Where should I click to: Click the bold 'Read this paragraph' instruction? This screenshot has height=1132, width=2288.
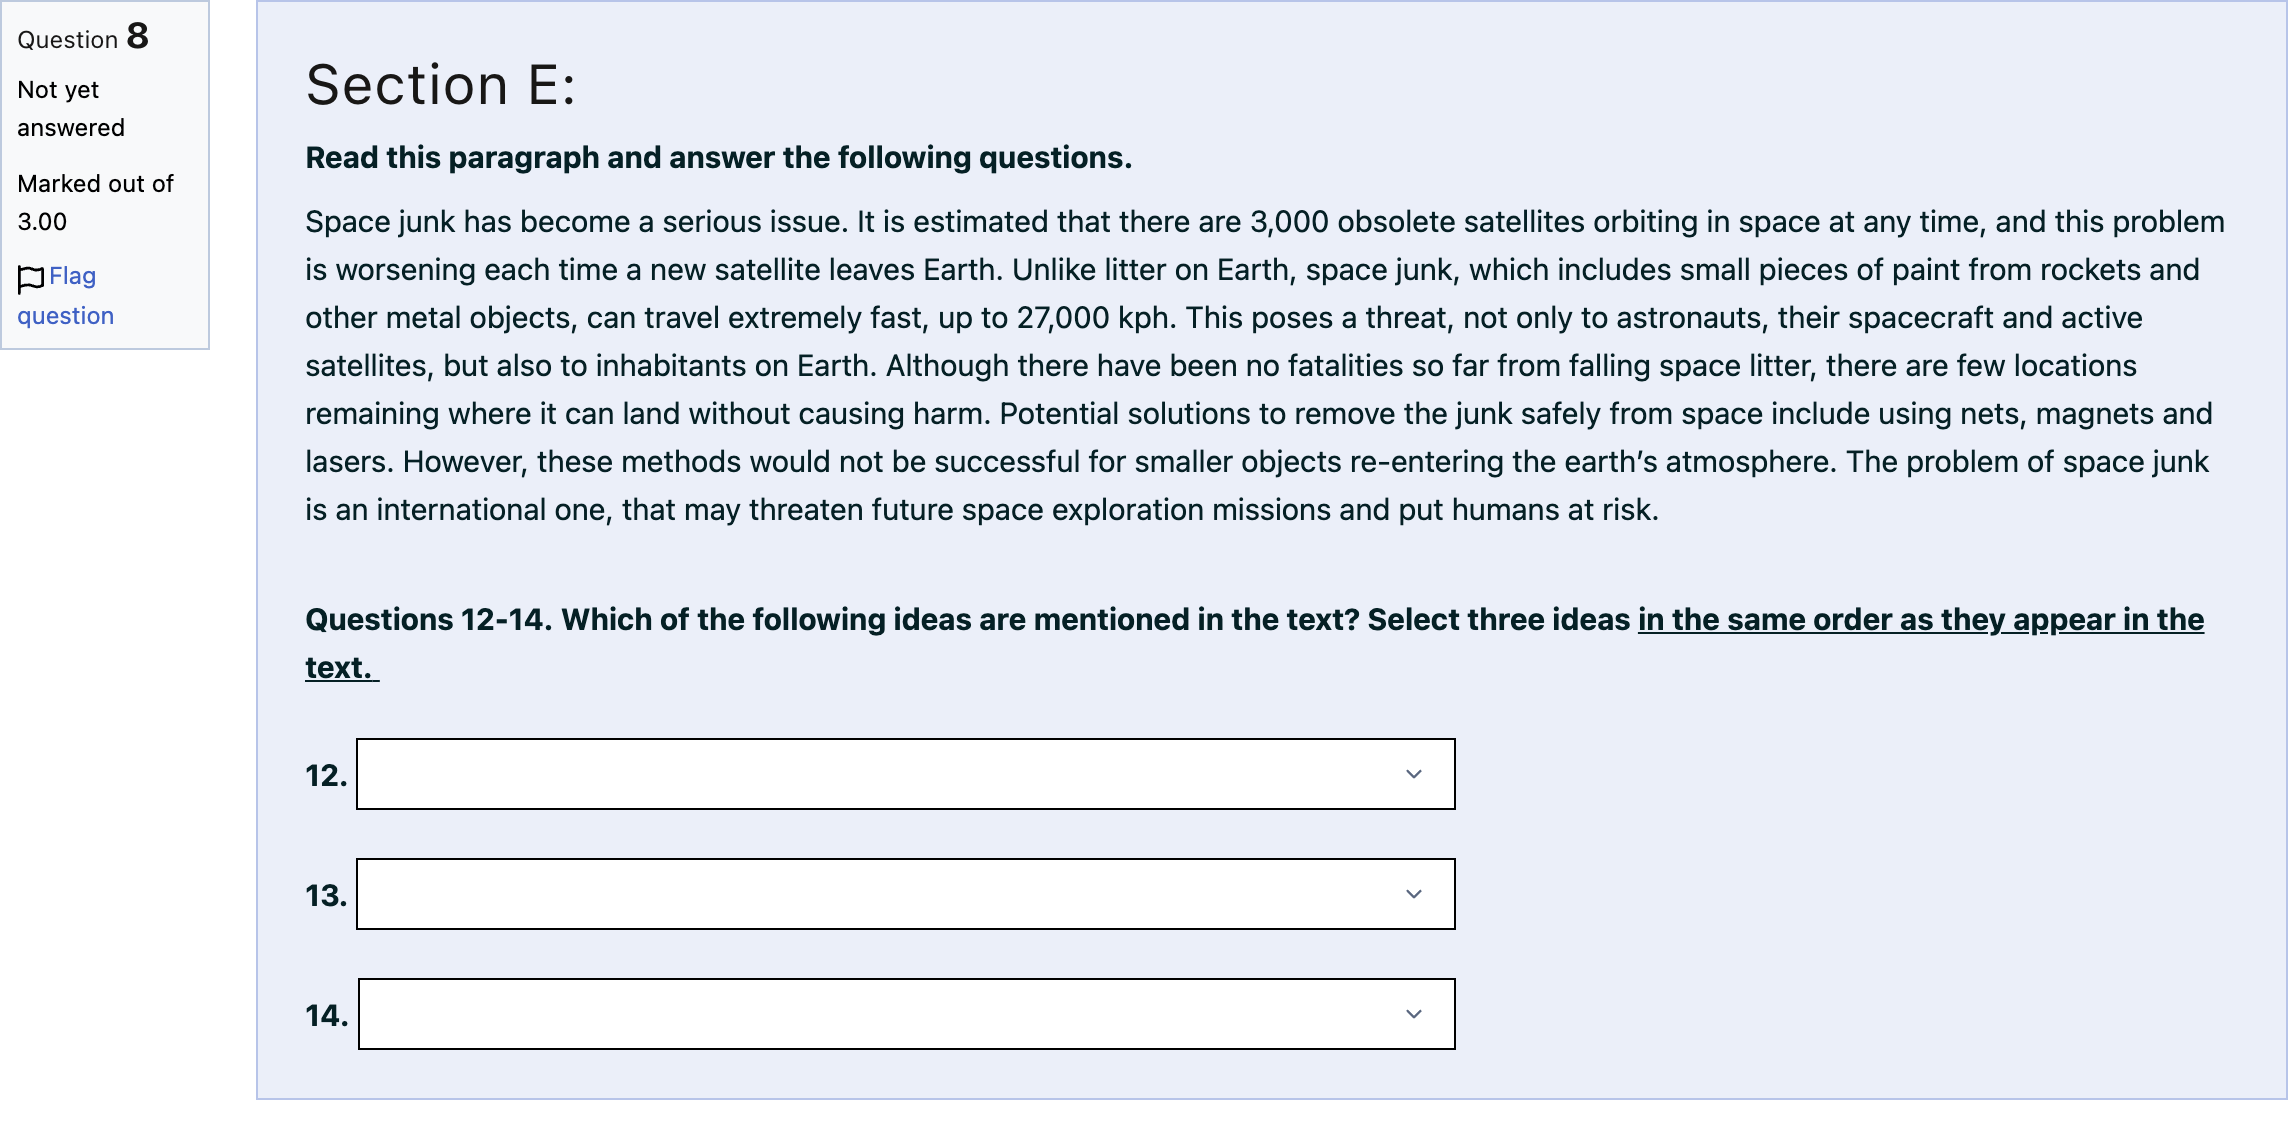click(718, 158)
